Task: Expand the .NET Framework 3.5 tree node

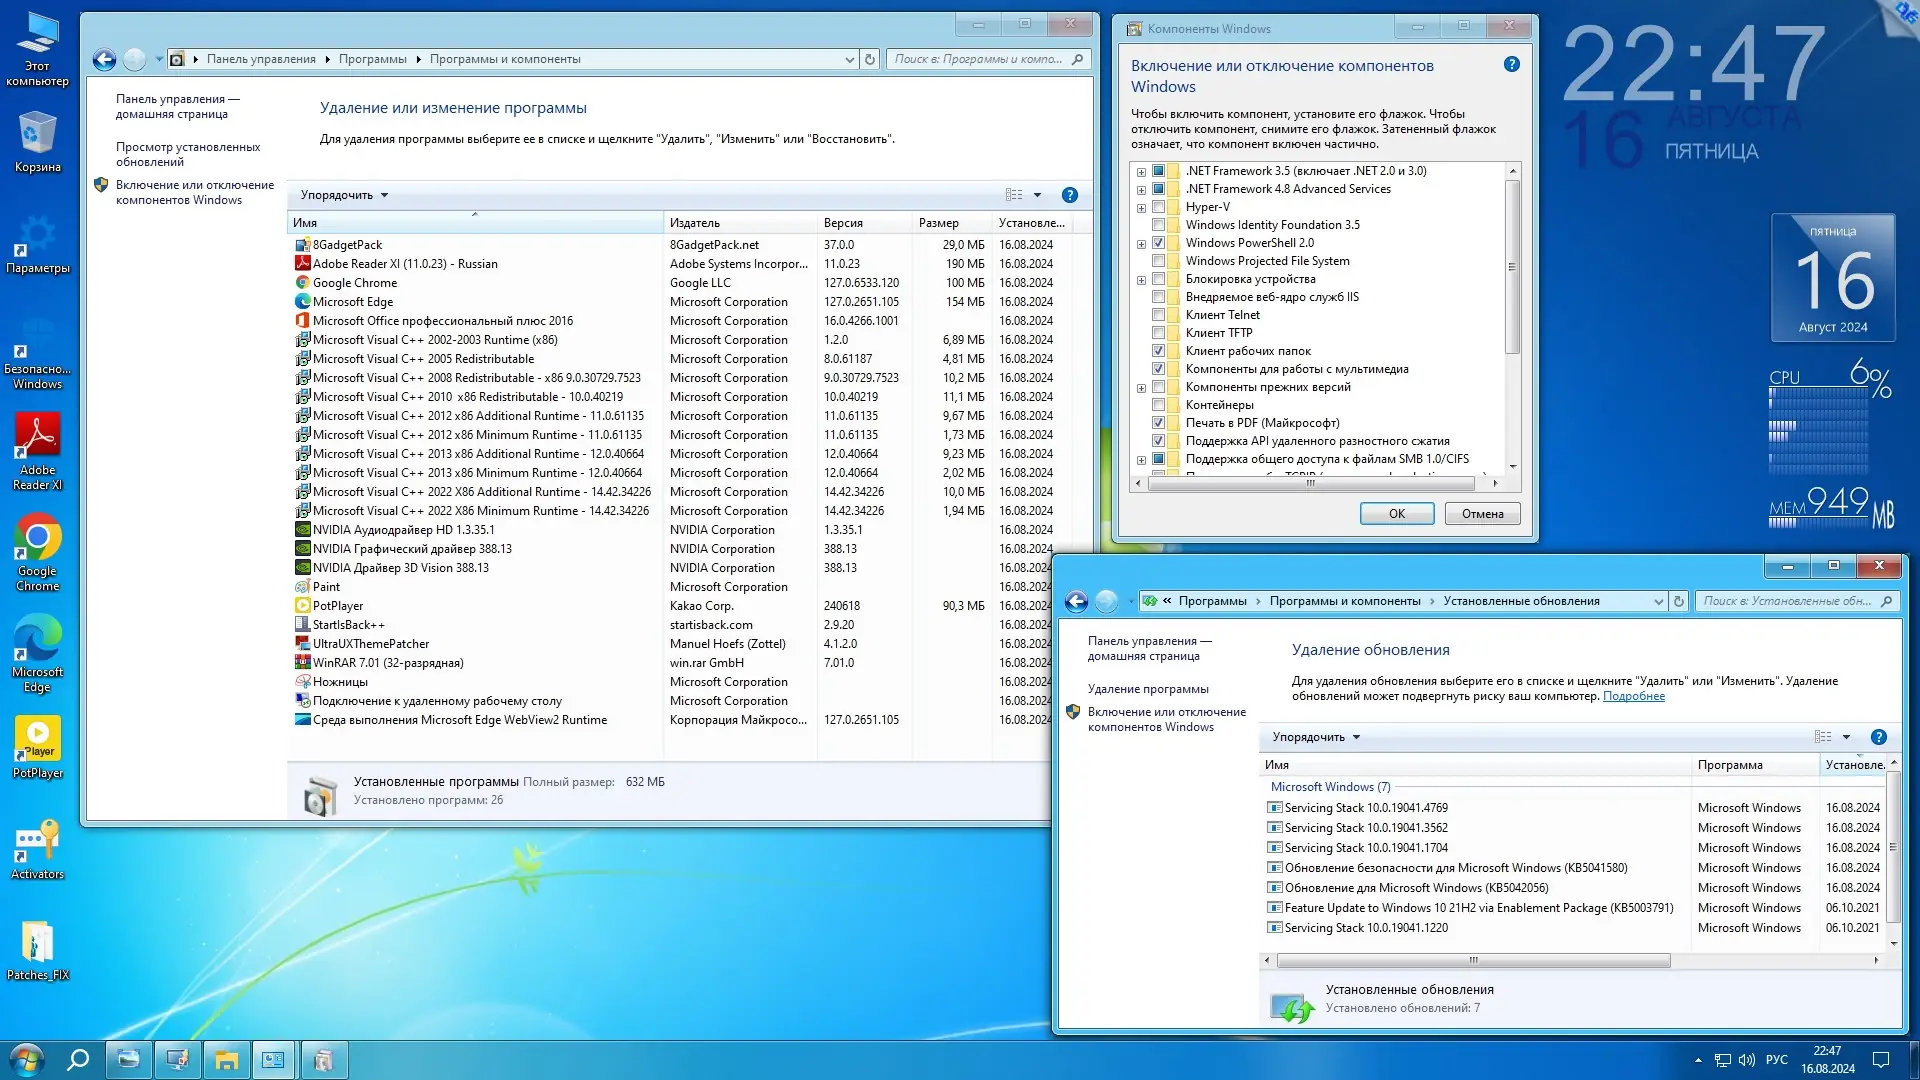Action: point(1141,171)
